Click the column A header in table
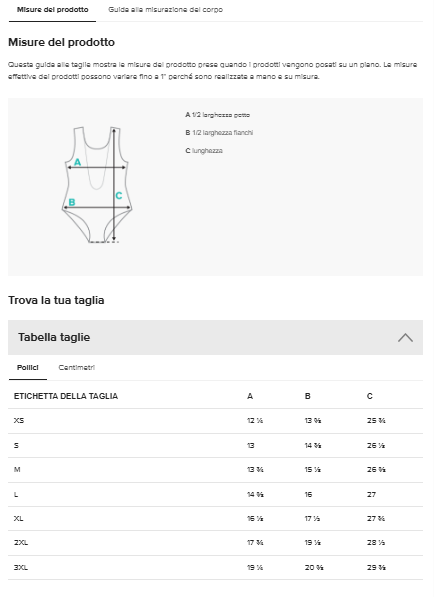 click(x=250, y=396)
